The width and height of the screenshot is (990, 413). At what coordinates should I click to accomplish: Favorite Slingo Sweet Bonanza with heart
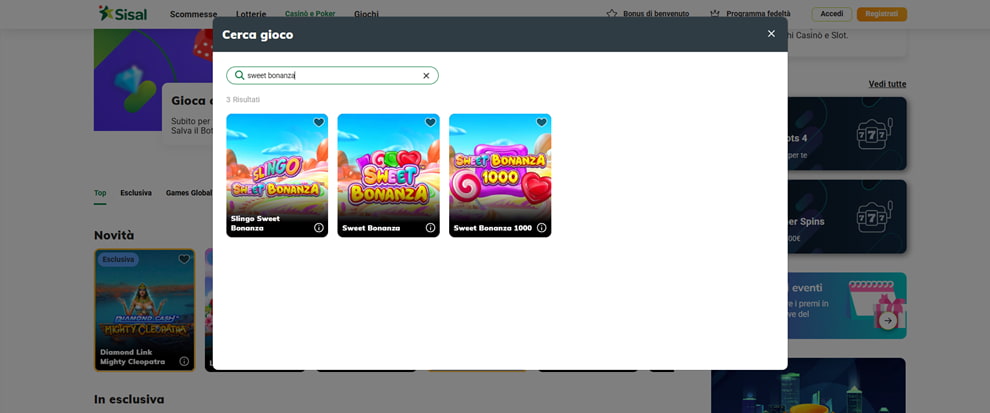pos(319,123)
